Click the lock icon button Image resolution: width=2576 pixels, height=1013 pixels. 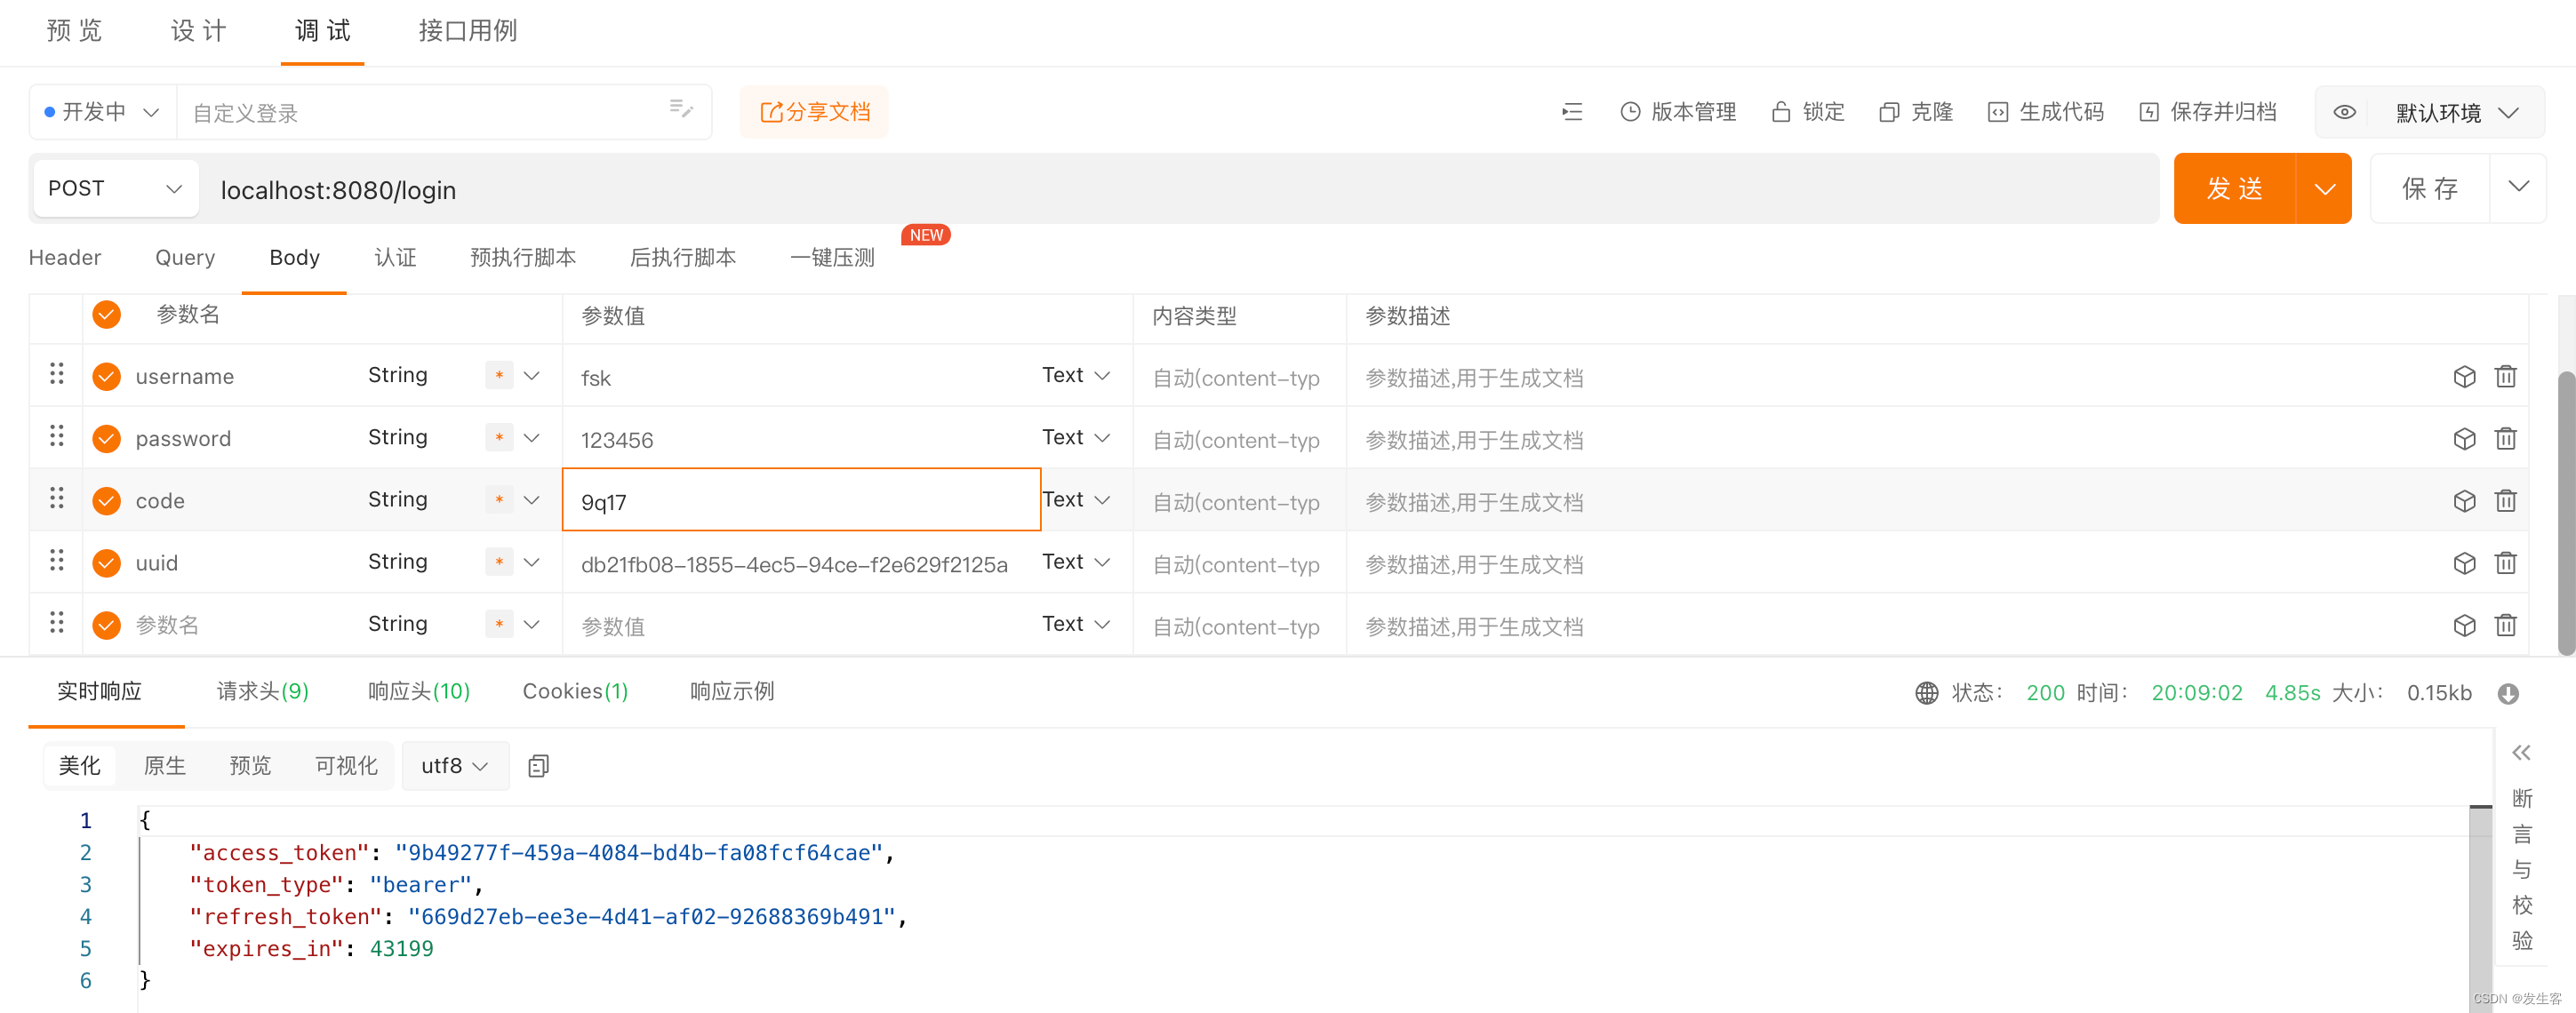pyautogui.click(x=1781, y=112)
